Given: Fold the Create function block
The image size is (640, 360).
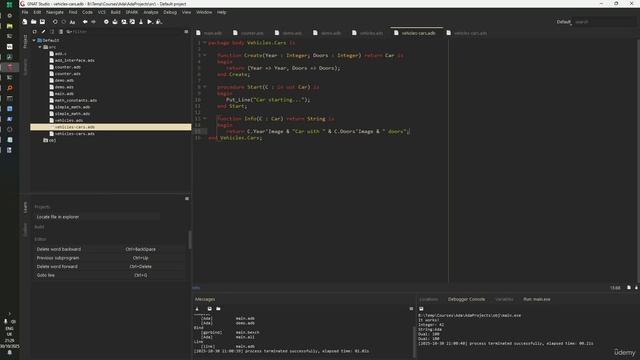Looking at the screenshot, I should point(205,55).
